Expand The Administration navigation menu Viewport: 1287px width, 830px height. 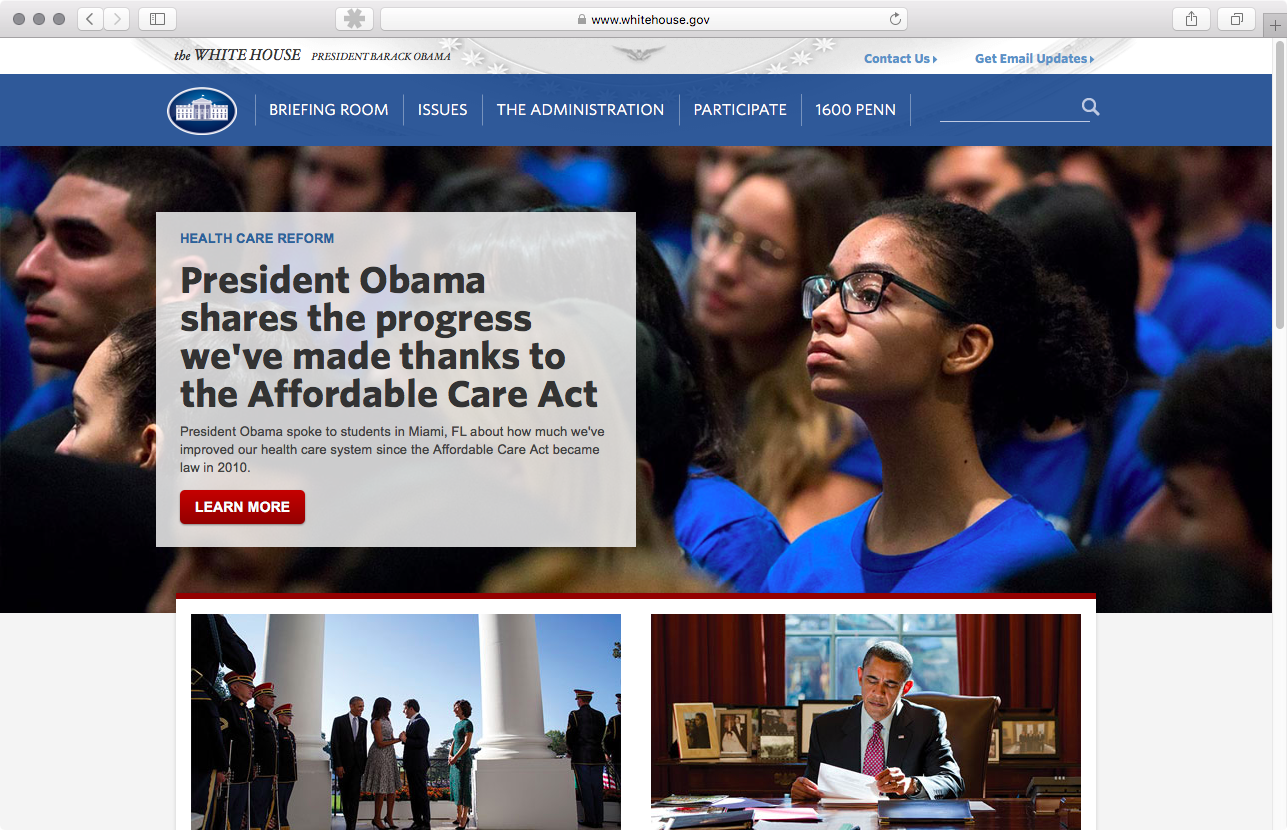coord(580,110)
